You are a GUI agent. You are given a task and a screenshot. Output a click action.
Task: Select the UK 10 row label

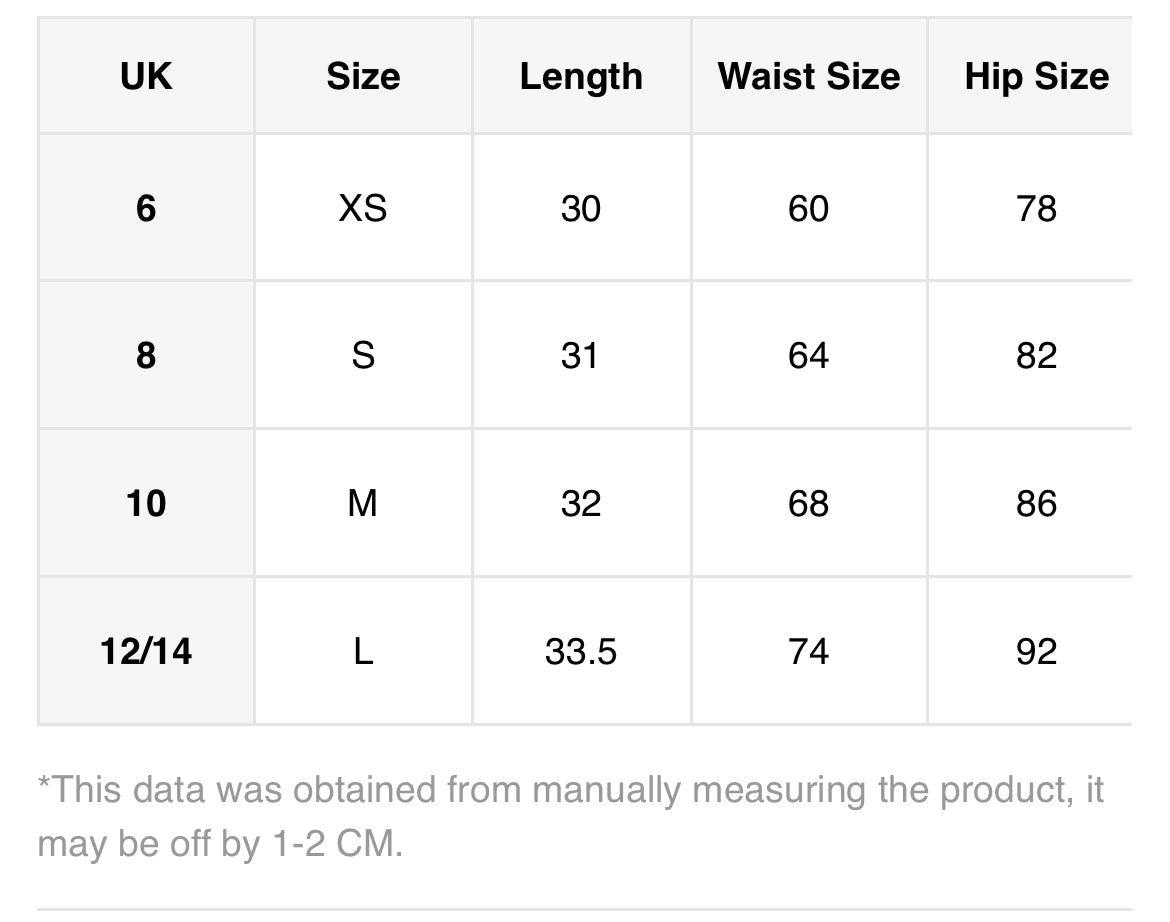[x=146, y=503]
